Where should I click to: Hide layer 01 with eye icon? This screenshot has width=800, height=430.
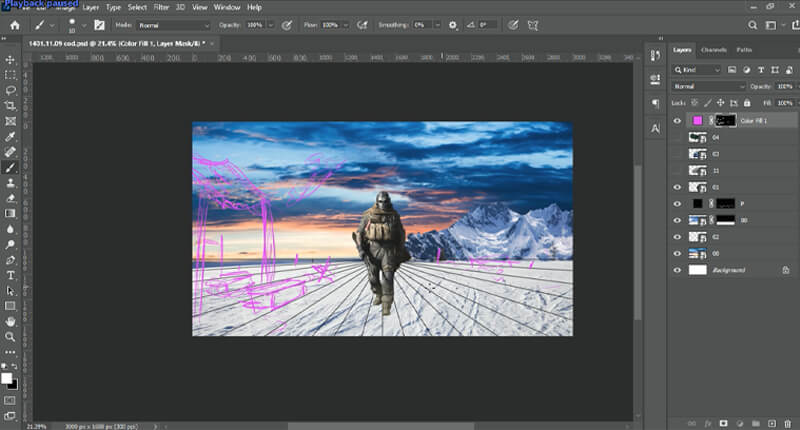(677, 187)
